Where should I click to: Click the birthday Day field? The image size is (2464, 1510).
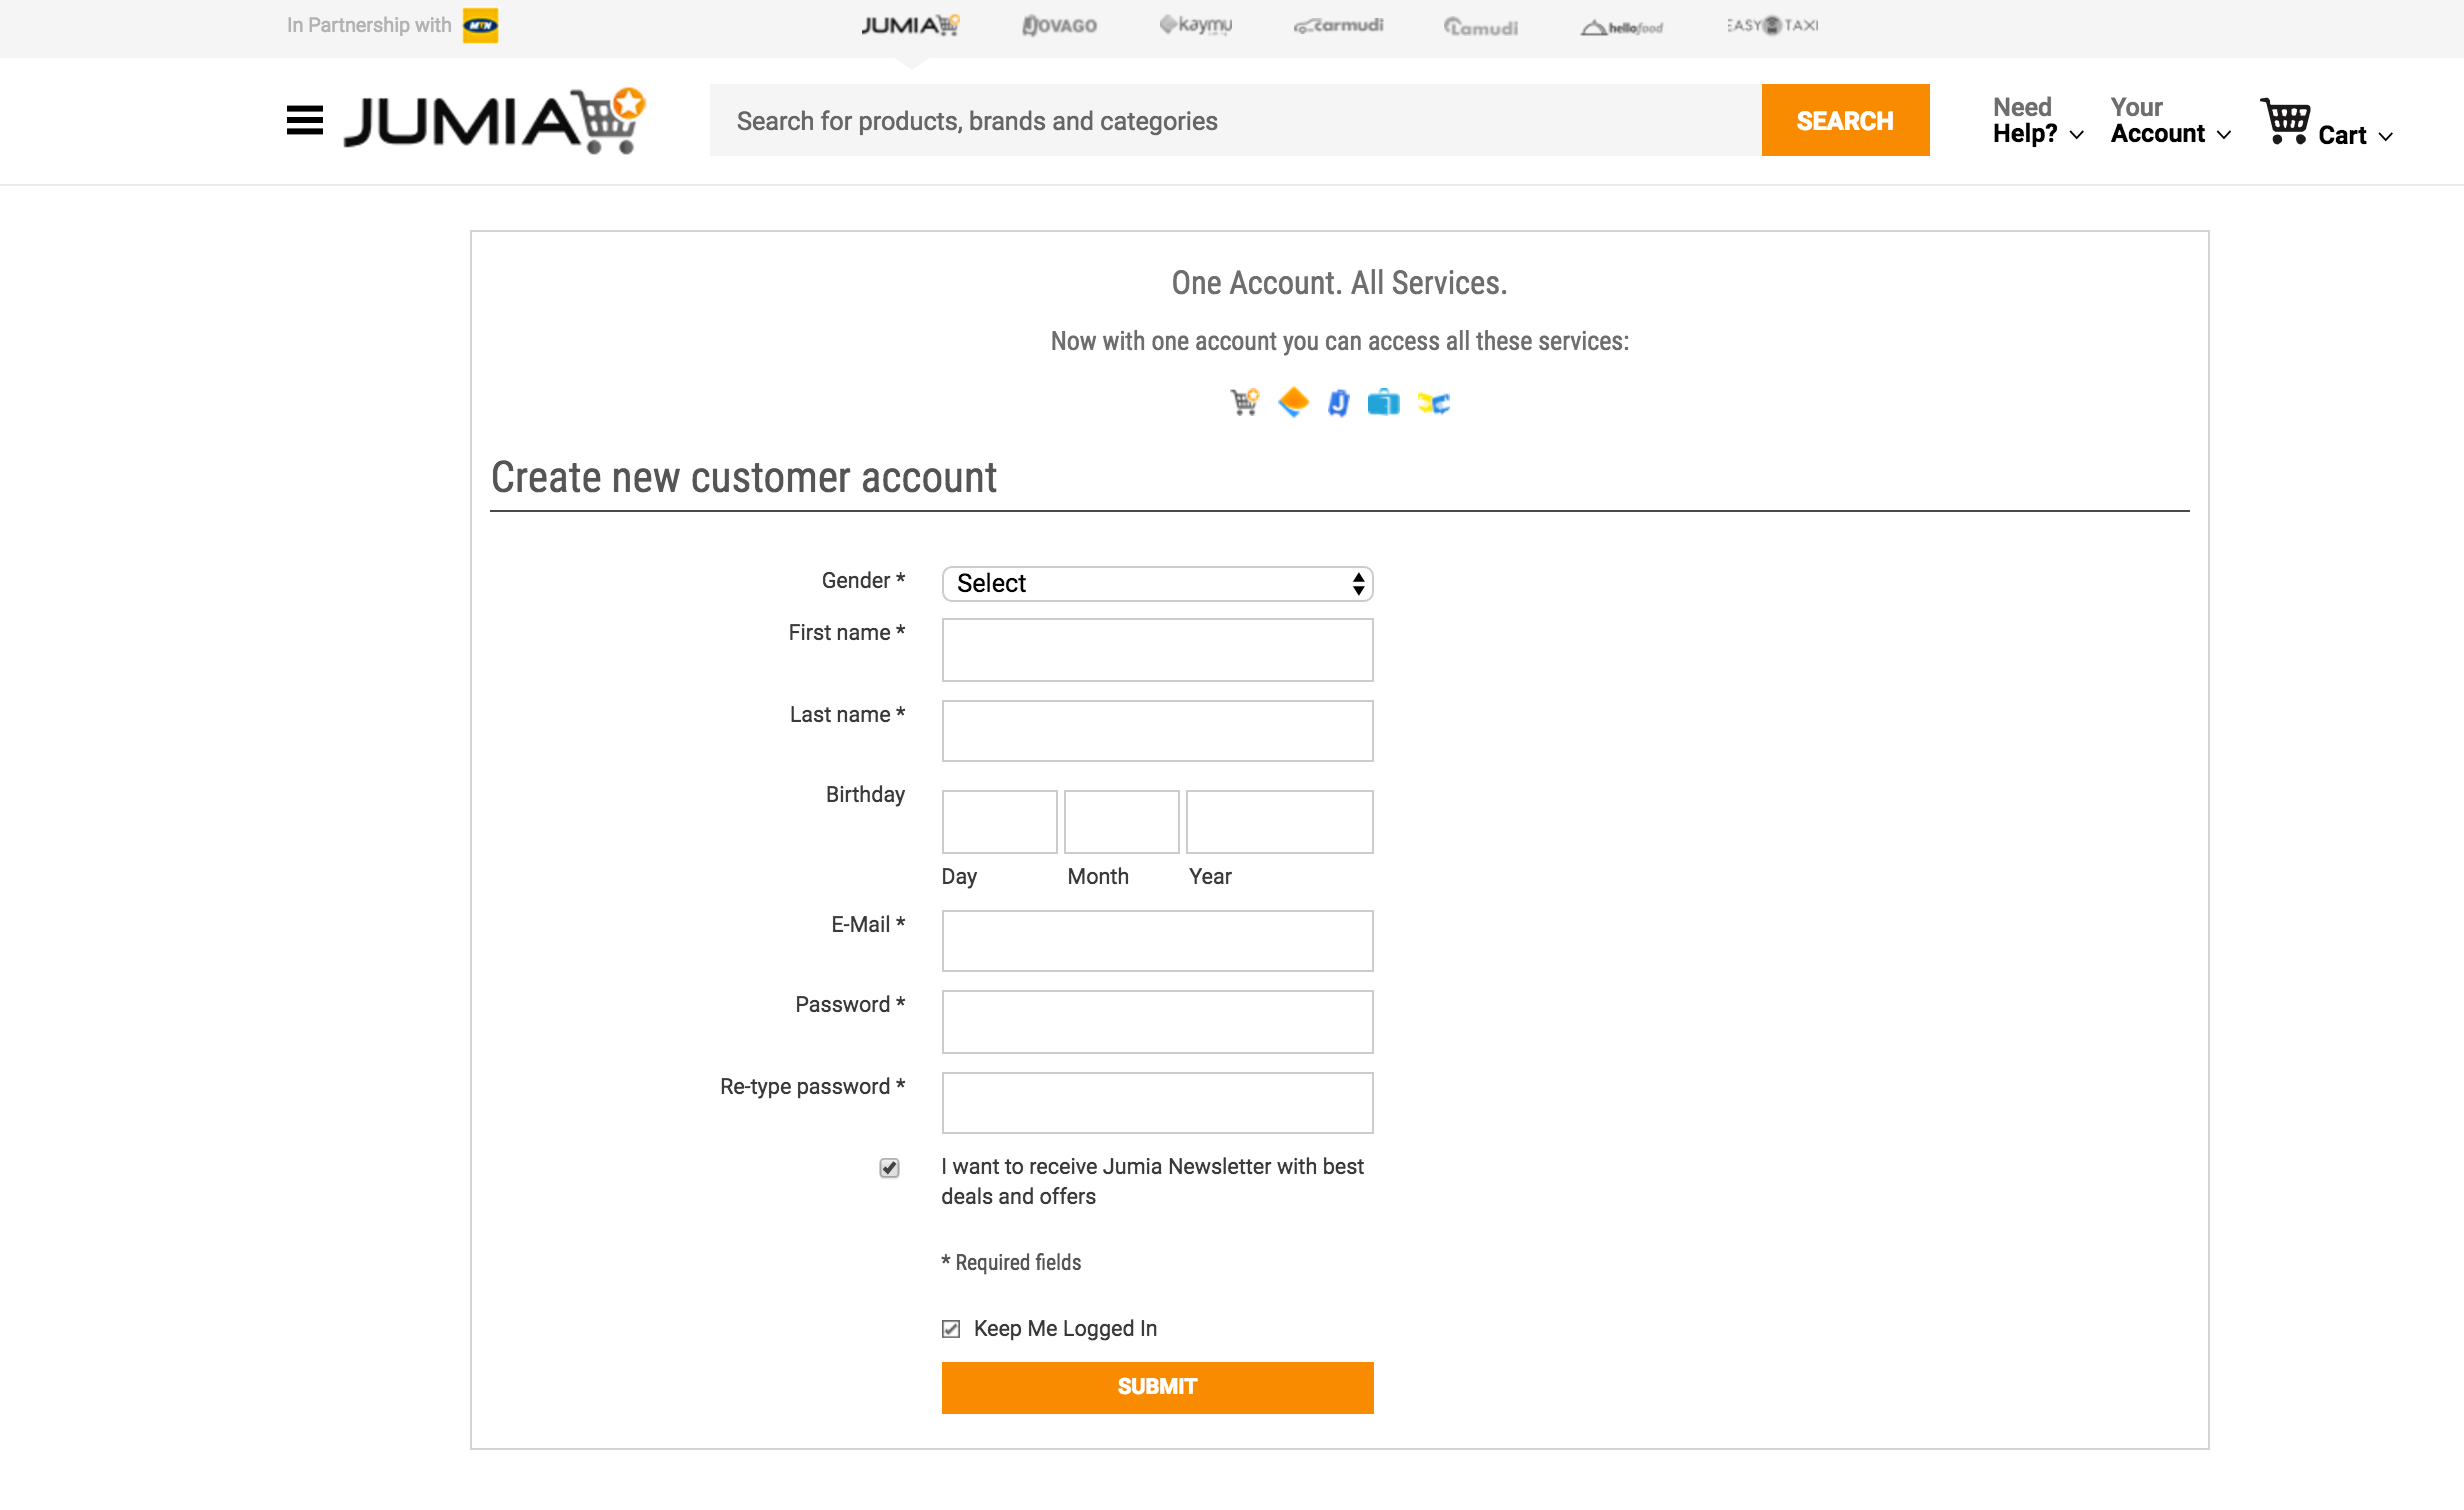(999, 822)
